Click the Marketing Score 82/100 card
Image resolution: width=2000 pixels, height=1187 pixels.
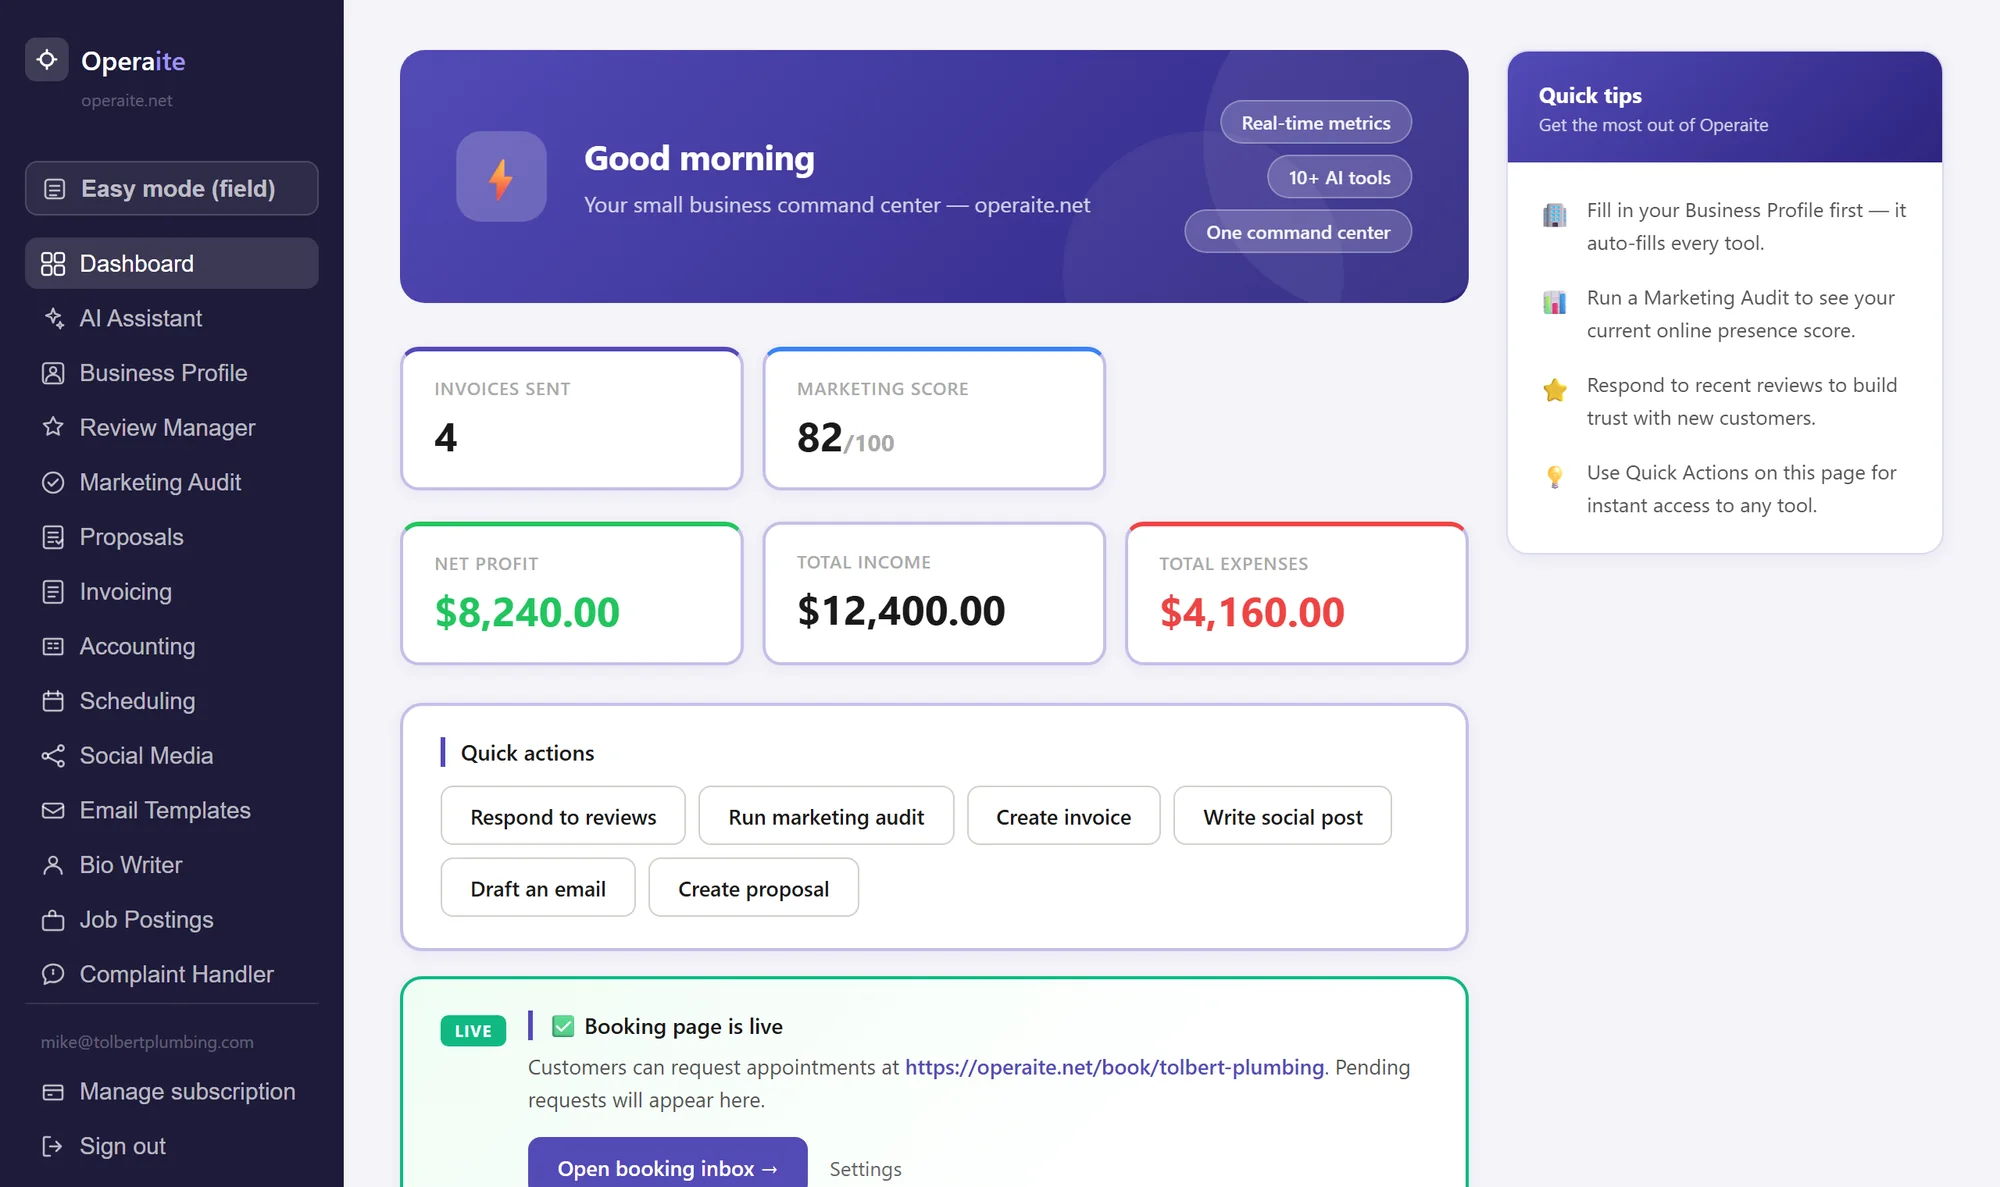click(x=934, y=418)
